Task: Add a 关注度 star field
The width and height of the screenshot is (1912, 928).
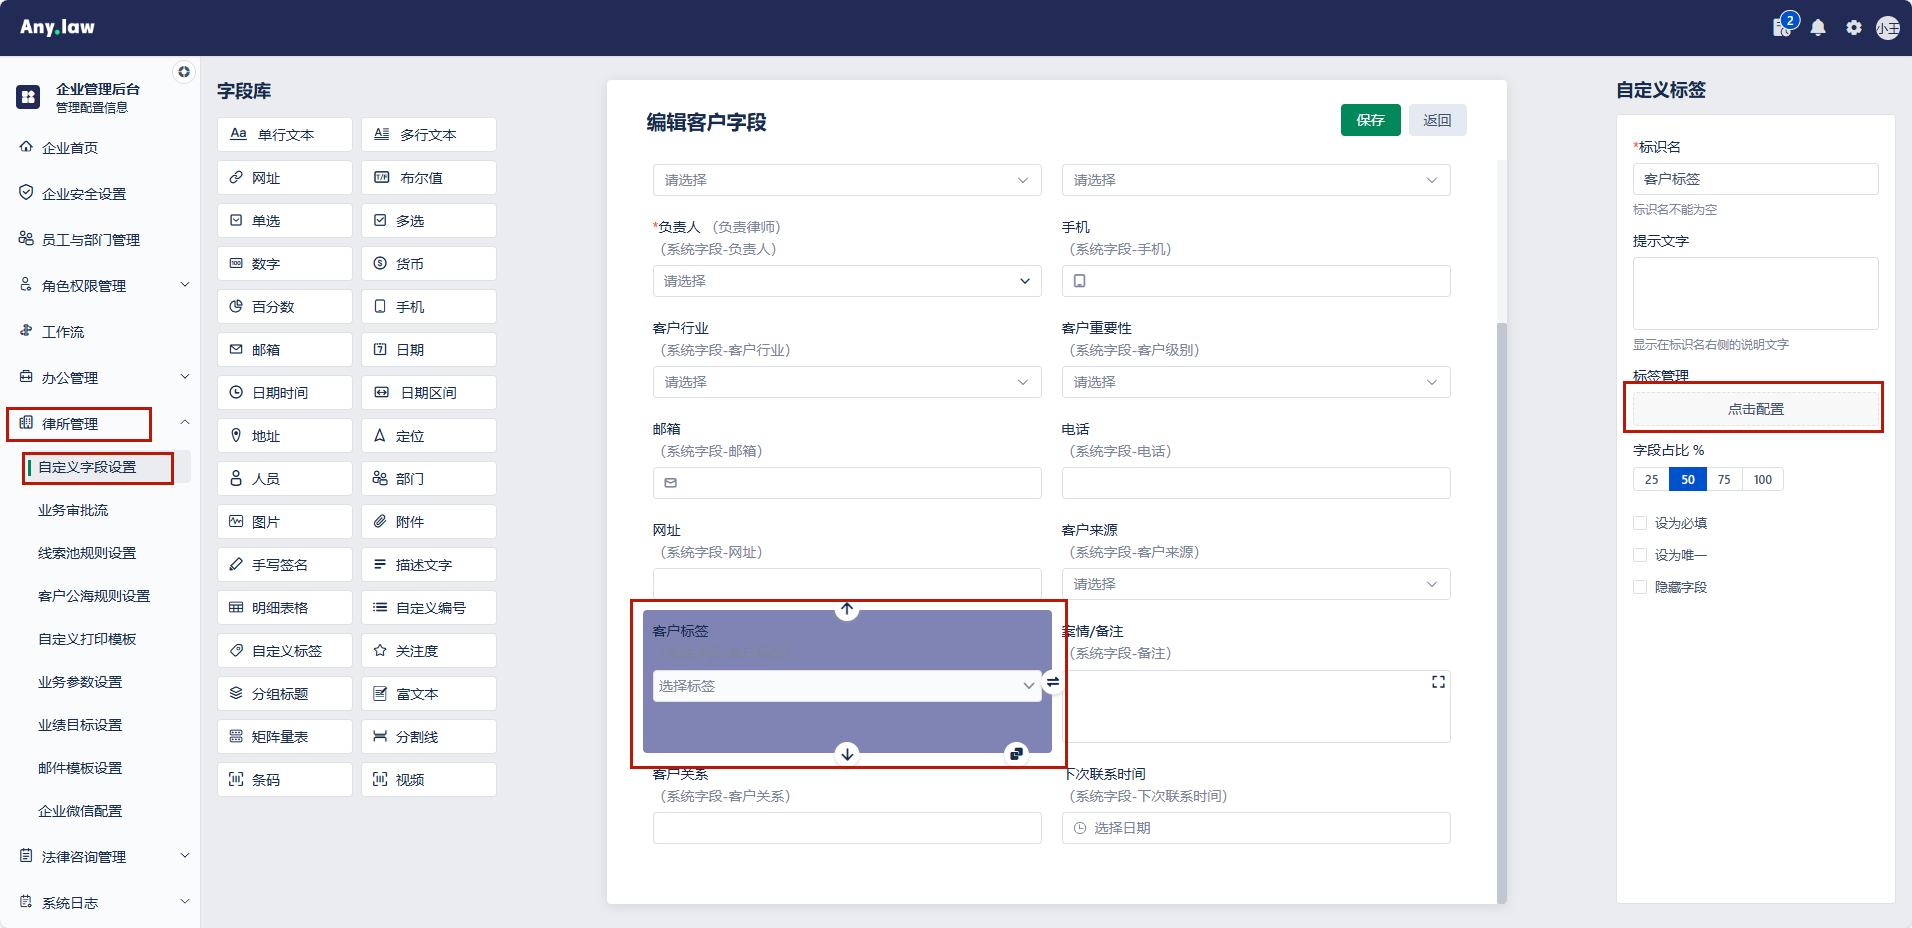Action: pos(429,651)
